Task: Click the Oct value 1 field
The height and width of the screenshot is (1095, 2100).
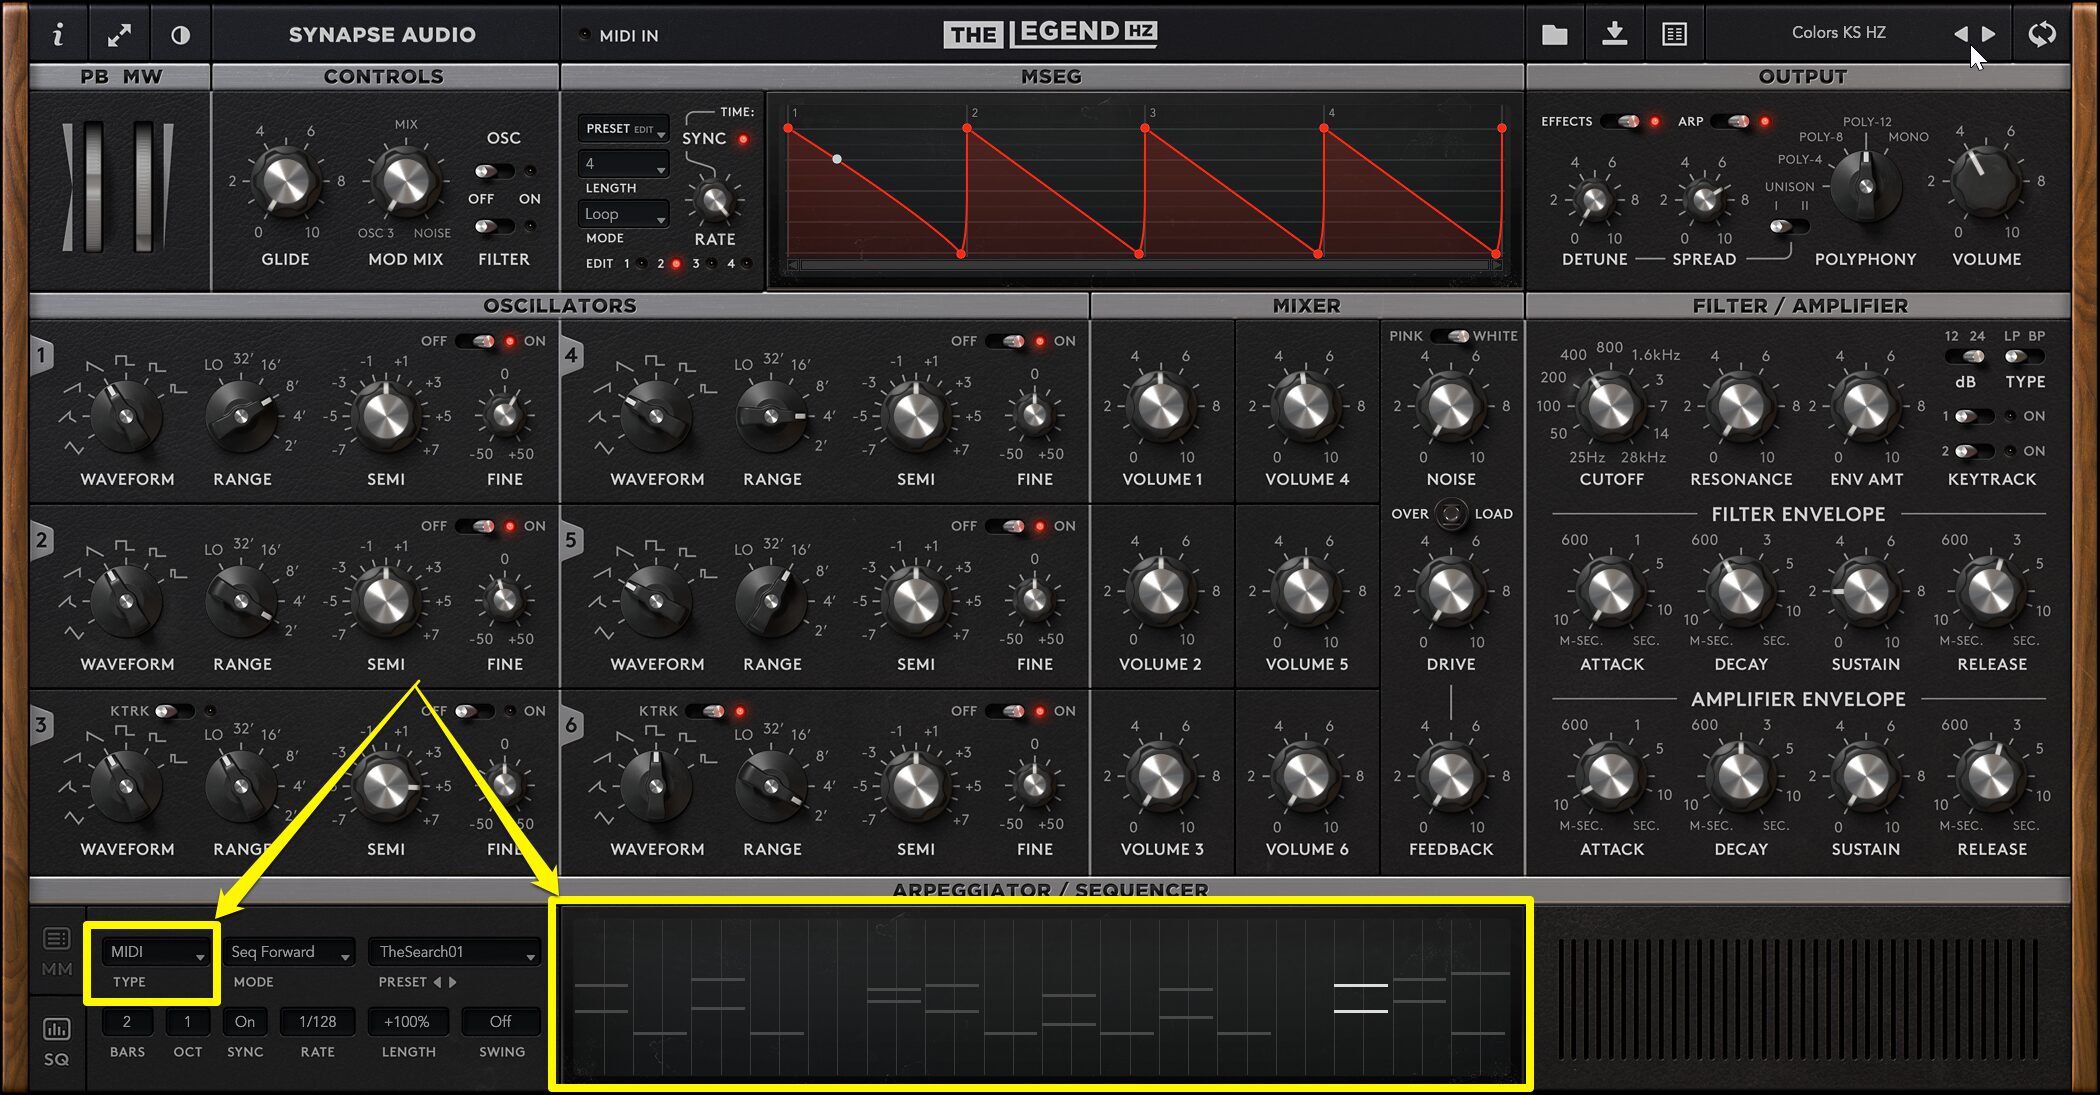Action: (x=187, y=1022)
